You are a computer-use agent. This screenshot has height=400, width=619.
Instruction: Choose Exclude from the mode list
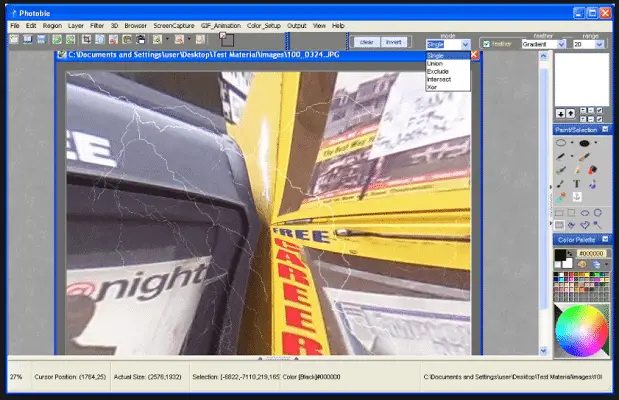tap(448, 71)
